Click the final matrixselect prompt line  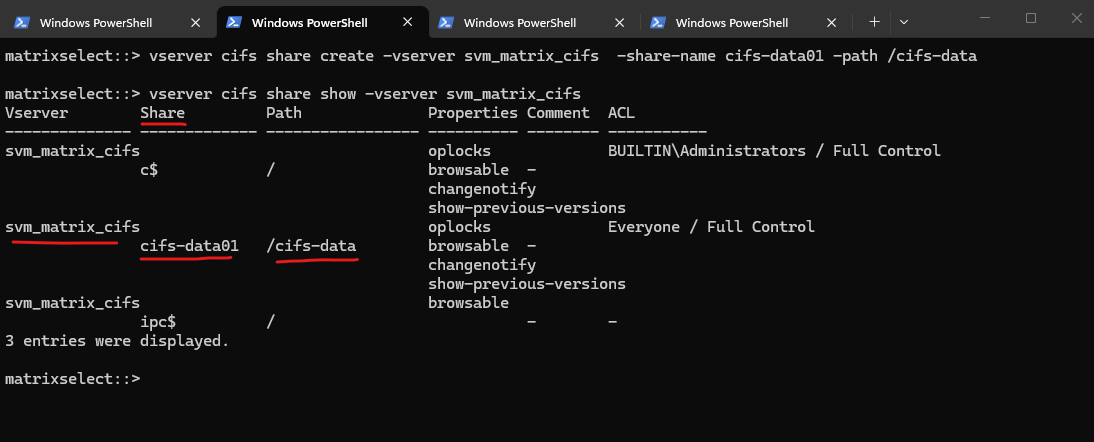point(72,379)
